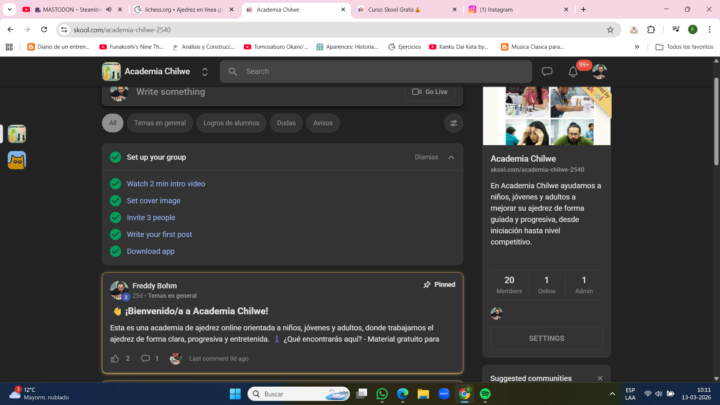Mute the MASTODON tab audio icon
This screenshot has width=720, height=405.
click(109, 9)
